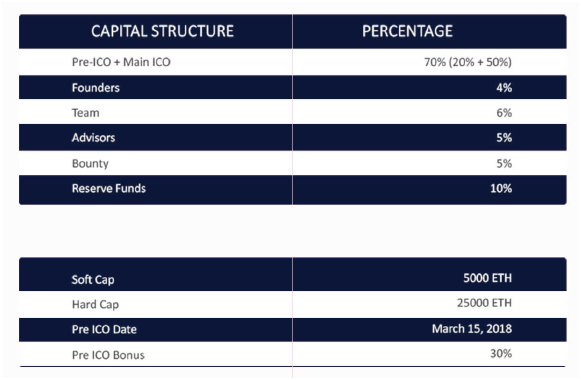
Task: Click the Founders 4% value
Action: [504, 88]
